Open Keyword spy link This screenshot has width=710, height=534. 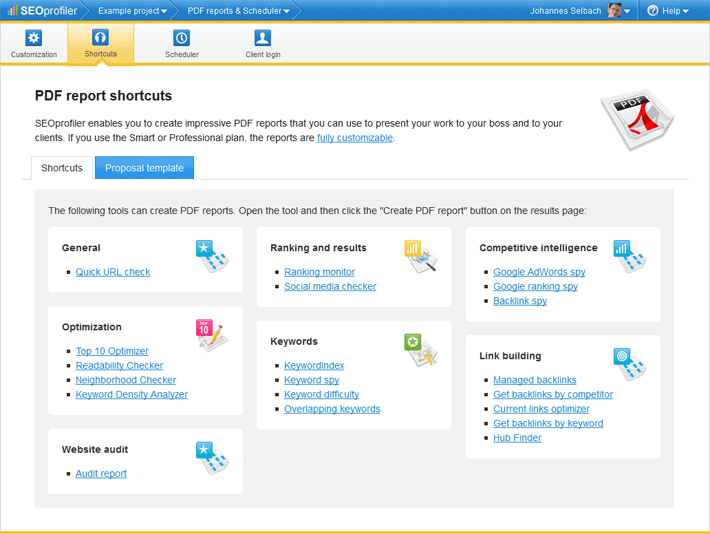(312, 380)
